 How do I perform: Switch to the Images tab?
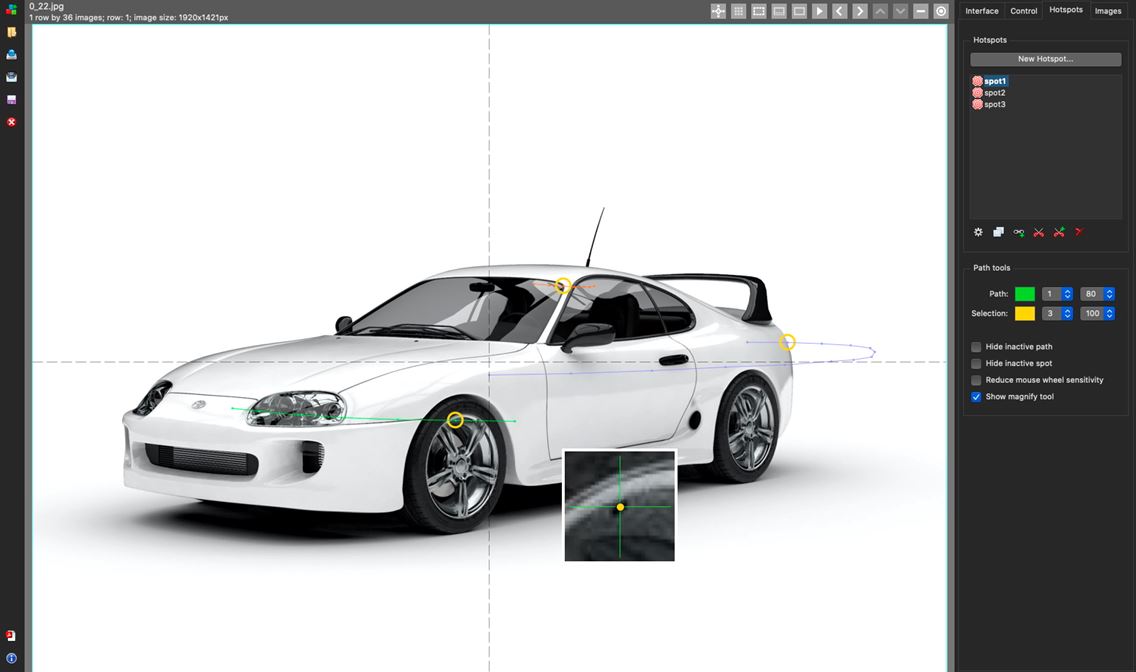point(1108,11)
